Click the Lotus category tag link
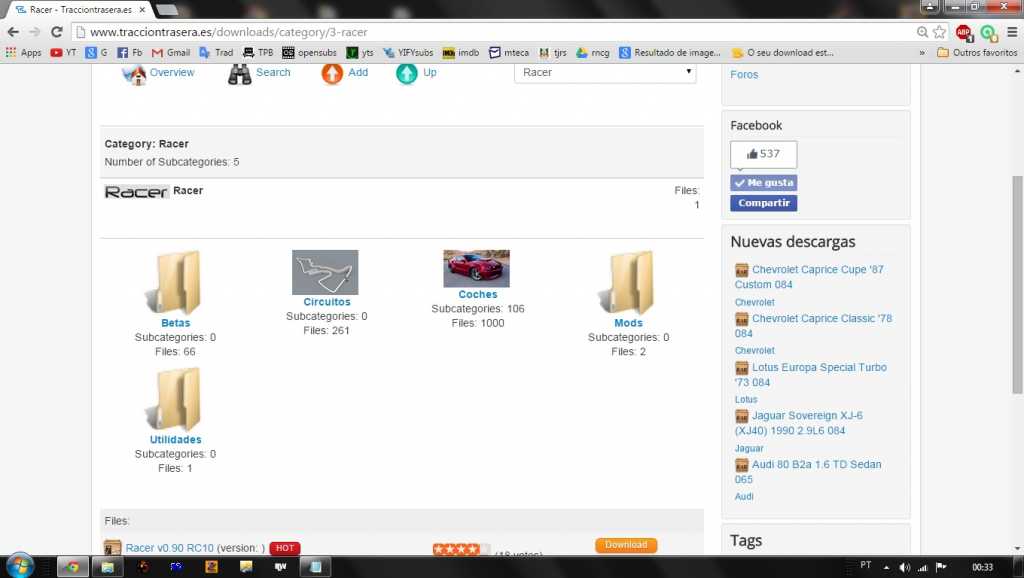The width and height of the screenshot is (1024, 578). coord(746,399)
